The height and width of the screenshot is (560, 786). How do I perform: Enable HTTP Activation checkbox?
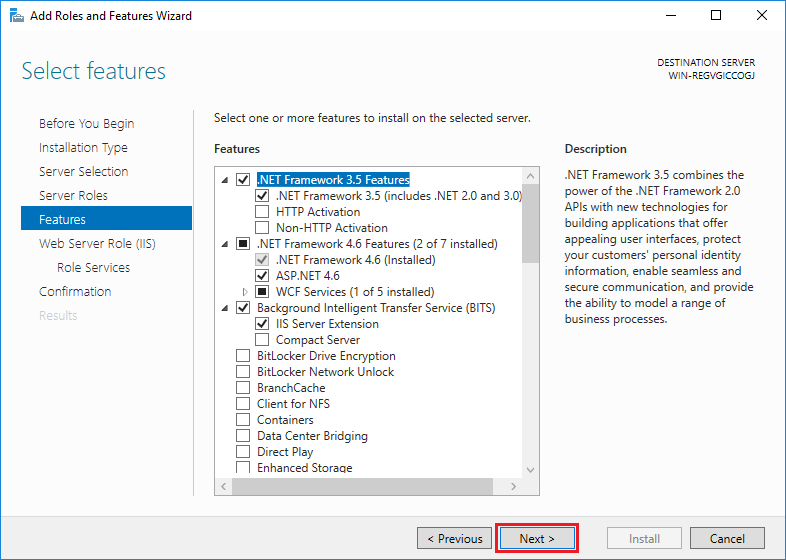click(x=262, y=212)
